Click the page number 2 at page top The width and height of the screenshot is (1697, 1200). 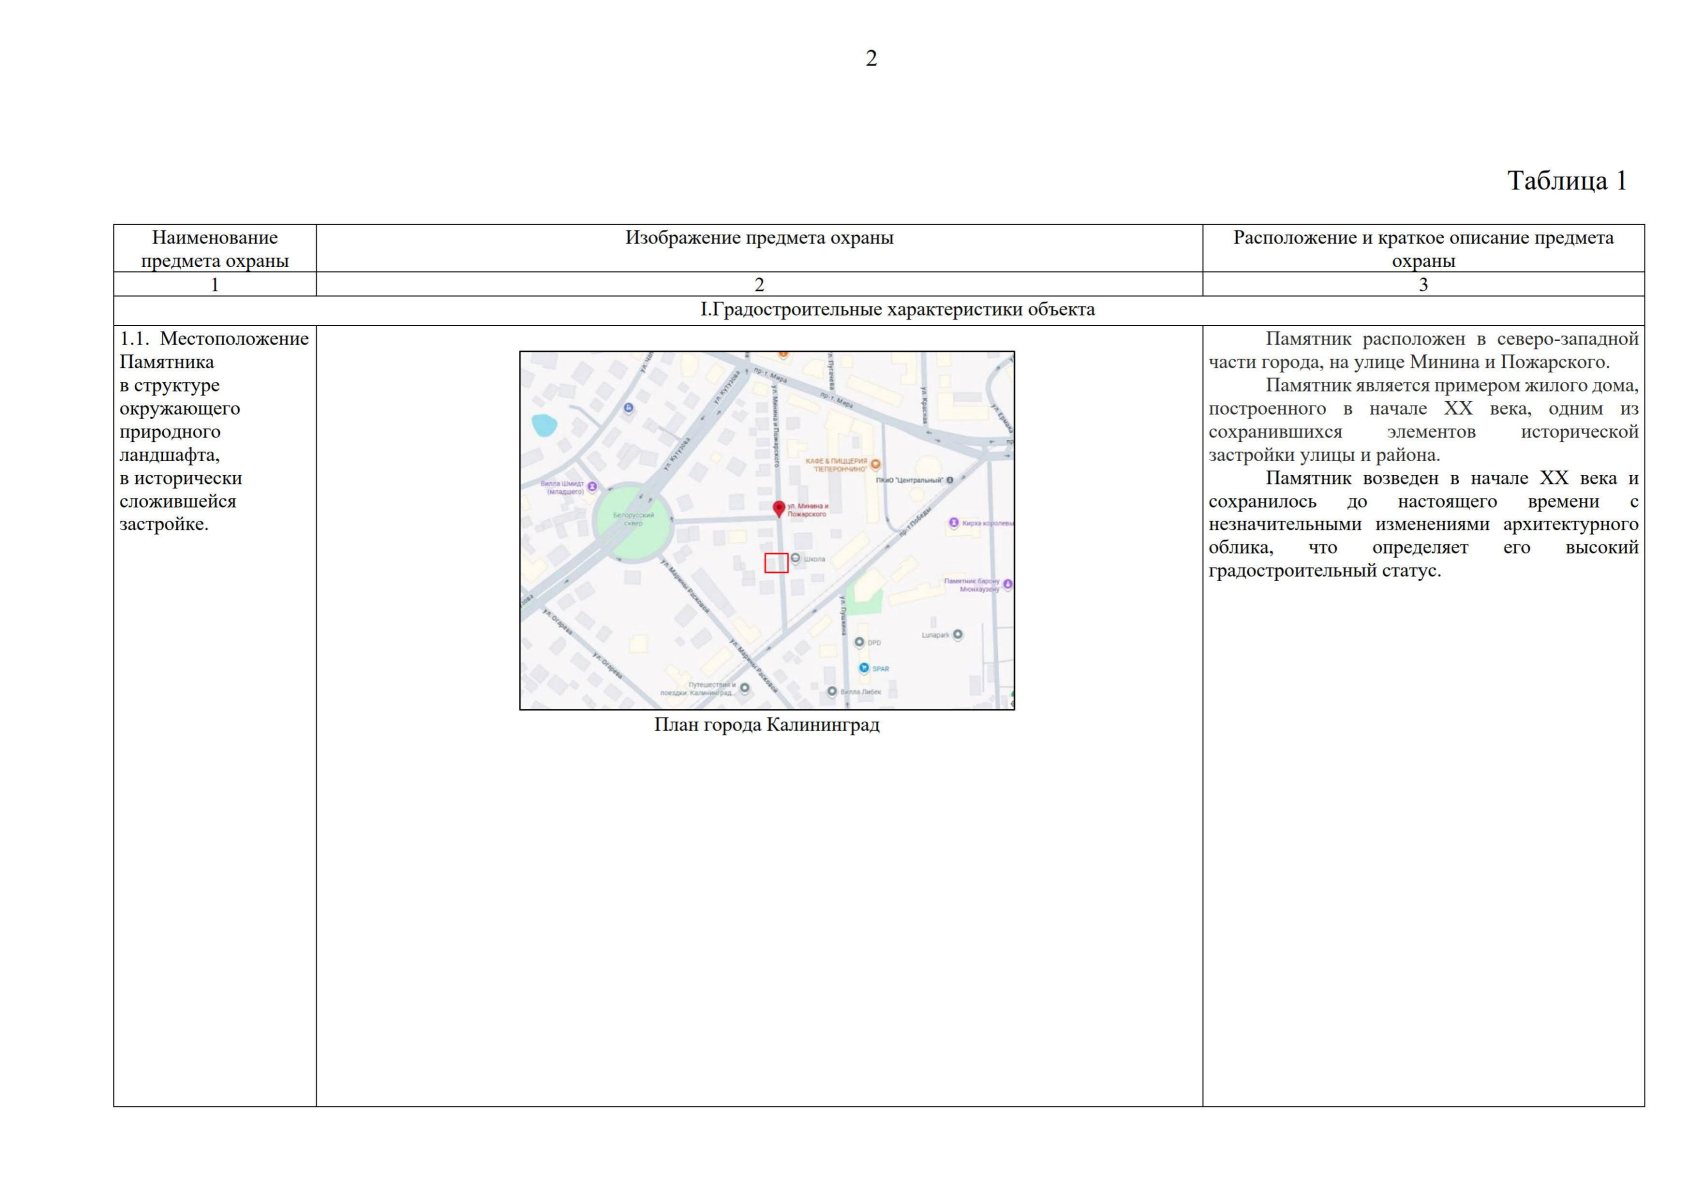[x=871, y=59]
